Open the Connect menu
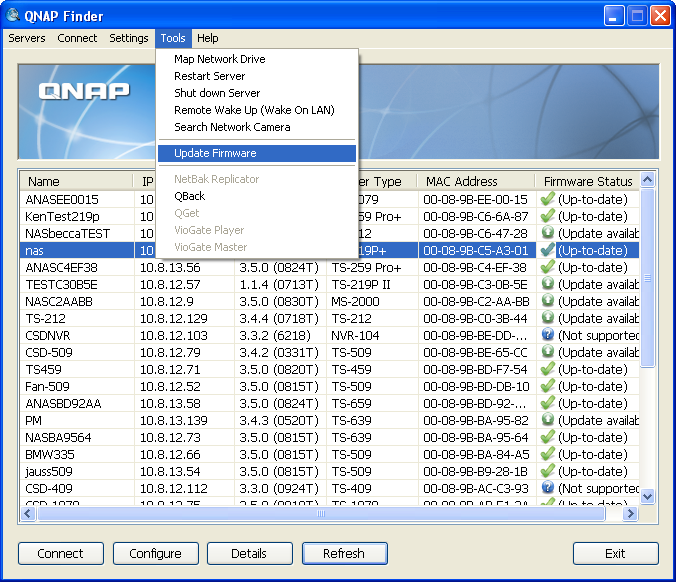The image size is (676, 582). click(x=77, y=38)
